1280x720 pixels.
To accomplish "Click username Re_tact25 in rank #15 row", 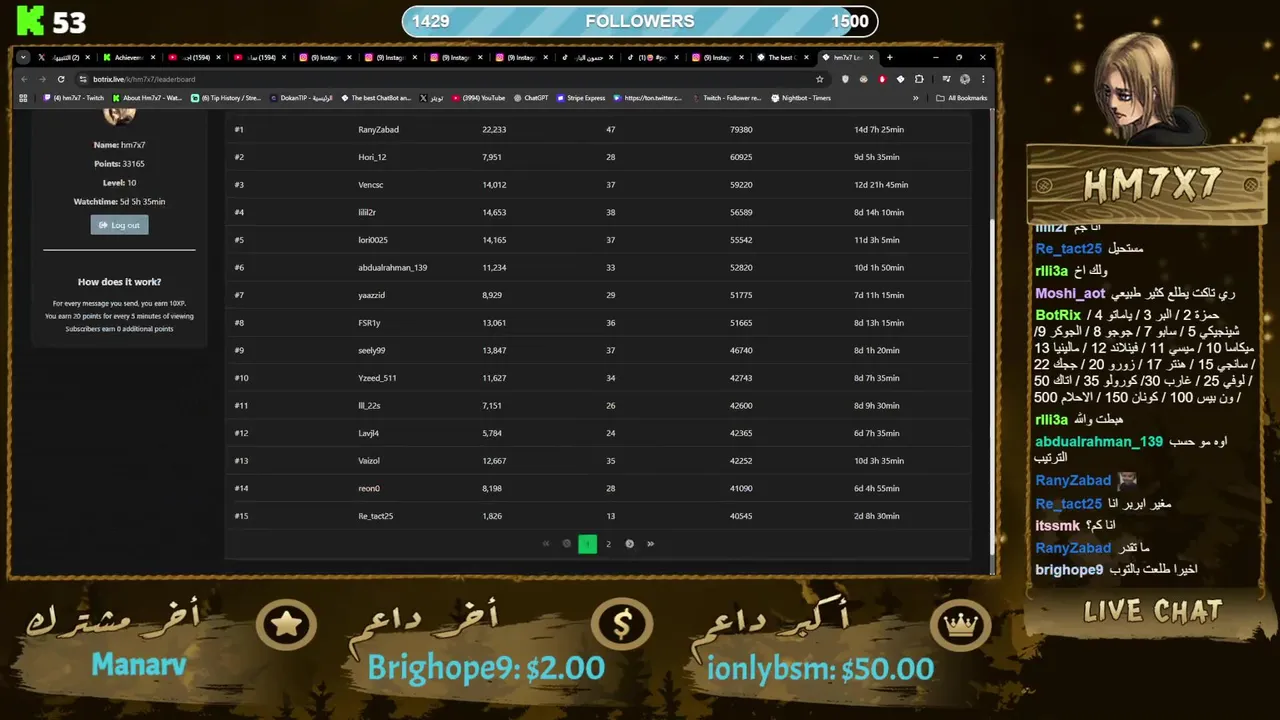I will [x=375, y=516].
